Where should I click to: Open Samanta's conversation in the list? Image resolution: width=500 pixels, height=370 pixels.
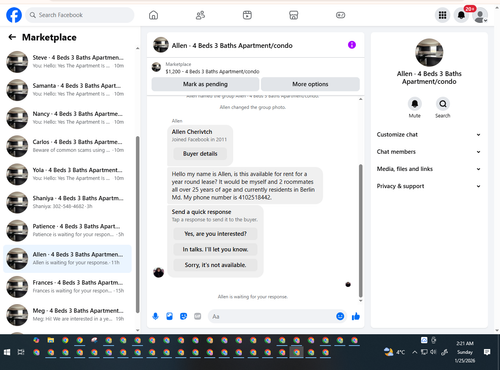pyautogui.click(x=67, y=90)
